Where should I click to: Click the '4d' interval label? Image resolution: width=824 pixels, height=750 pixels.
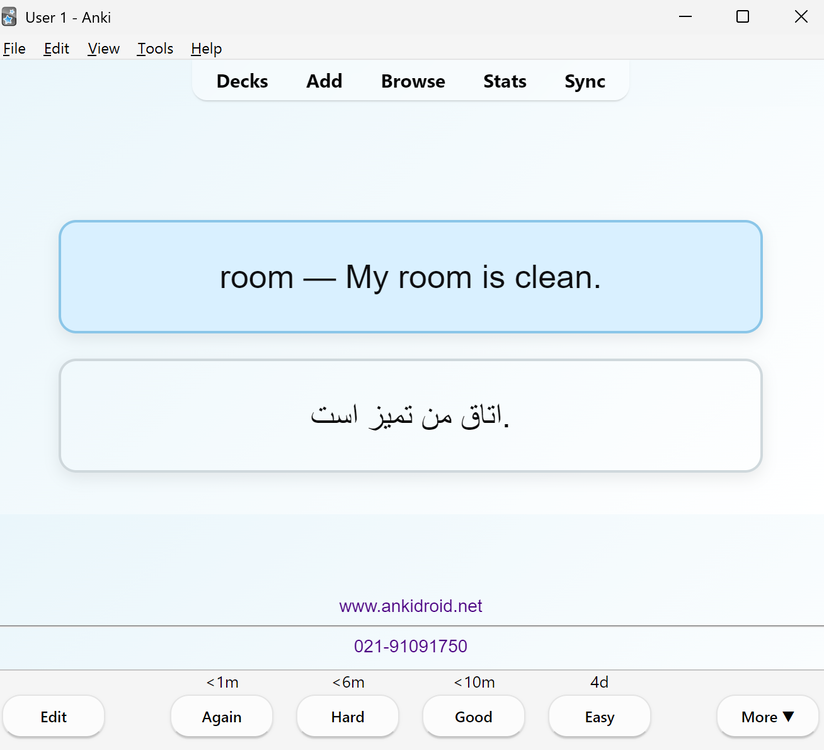[599, 682]
